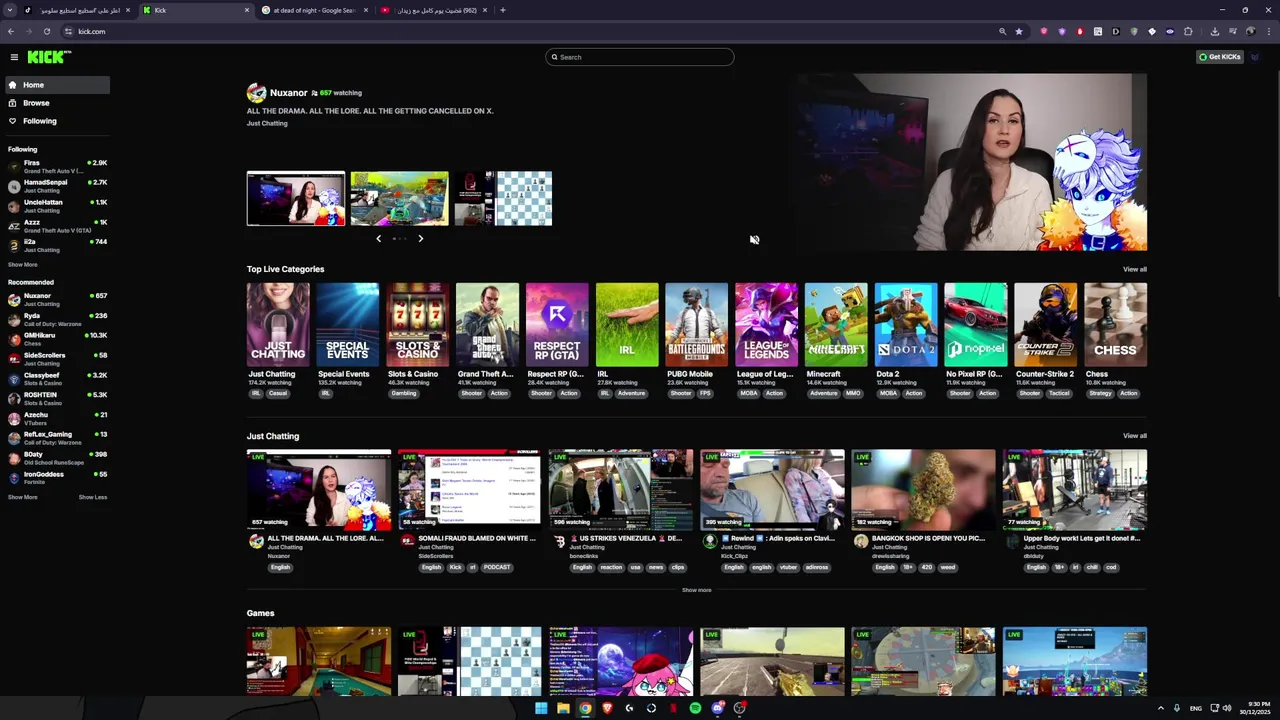Click PODCAST tag on SideScrollers stream

pyautogui.click(x=497, y=567)
